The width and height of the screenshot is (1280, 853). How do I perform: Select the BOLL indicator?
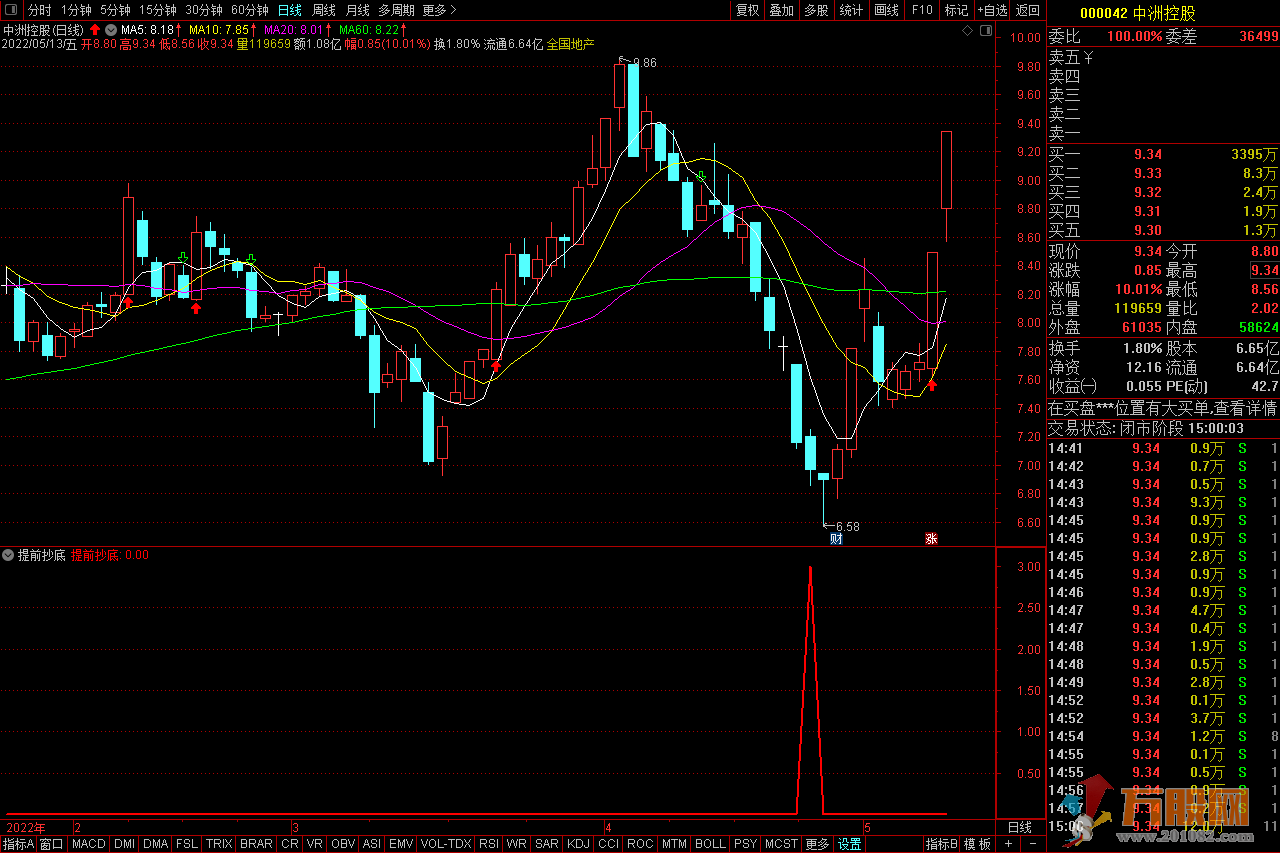point(710,844)
